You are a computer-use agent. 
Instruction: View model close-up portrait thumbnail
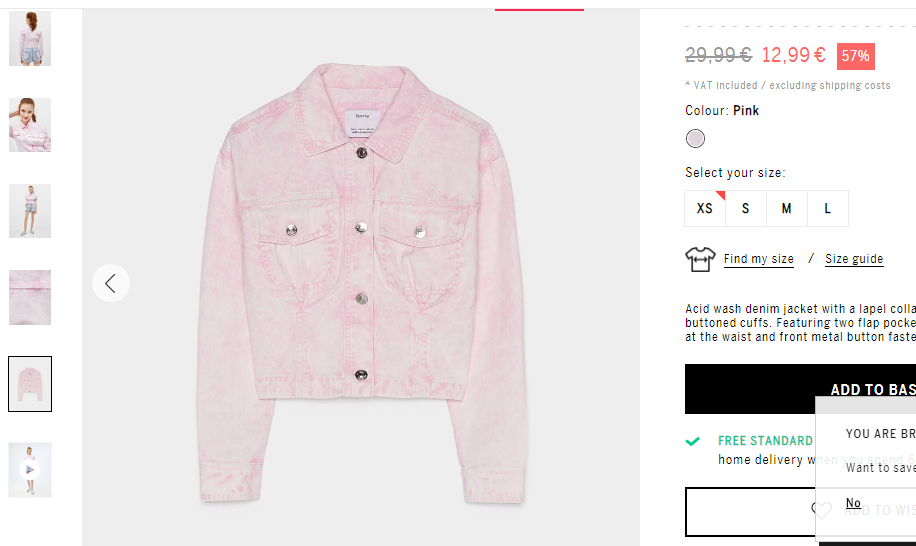(30, 125)
